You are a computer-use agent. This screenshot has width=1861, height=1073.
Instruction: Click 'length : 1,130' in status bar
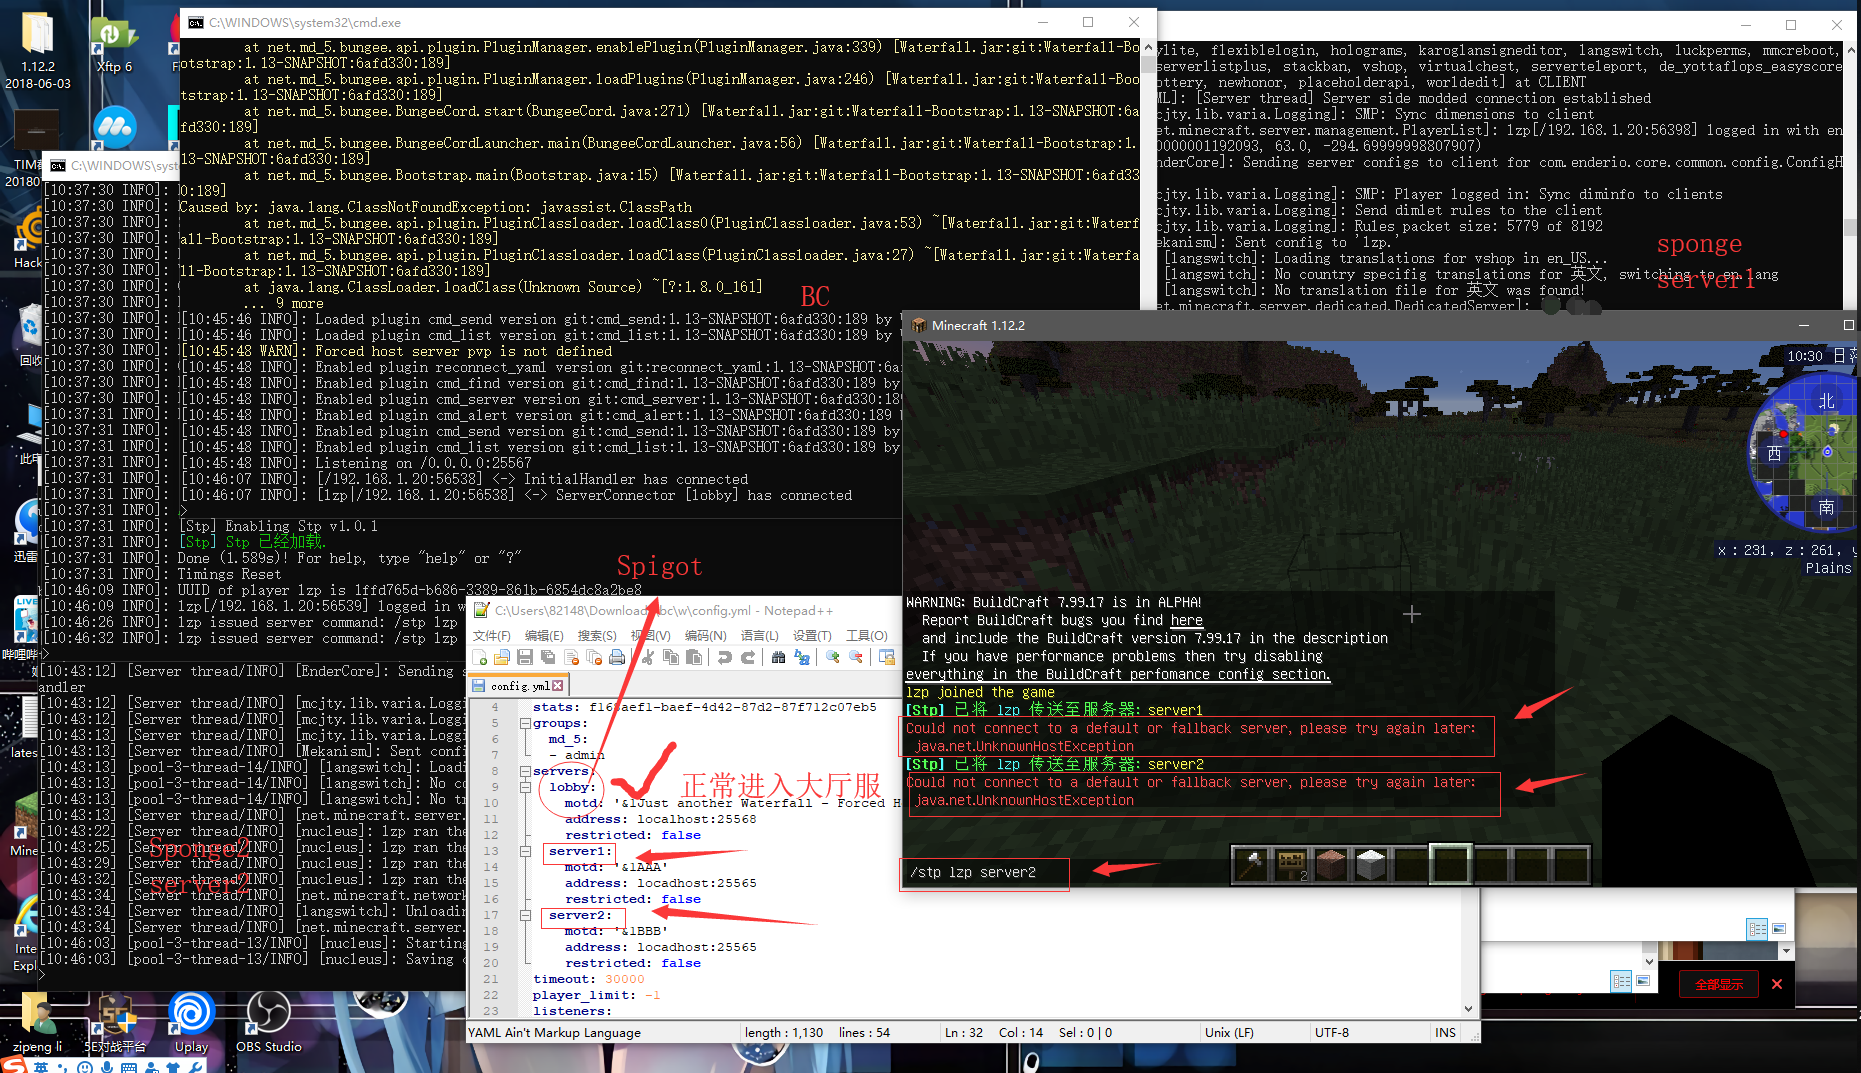click(783, 1032)
